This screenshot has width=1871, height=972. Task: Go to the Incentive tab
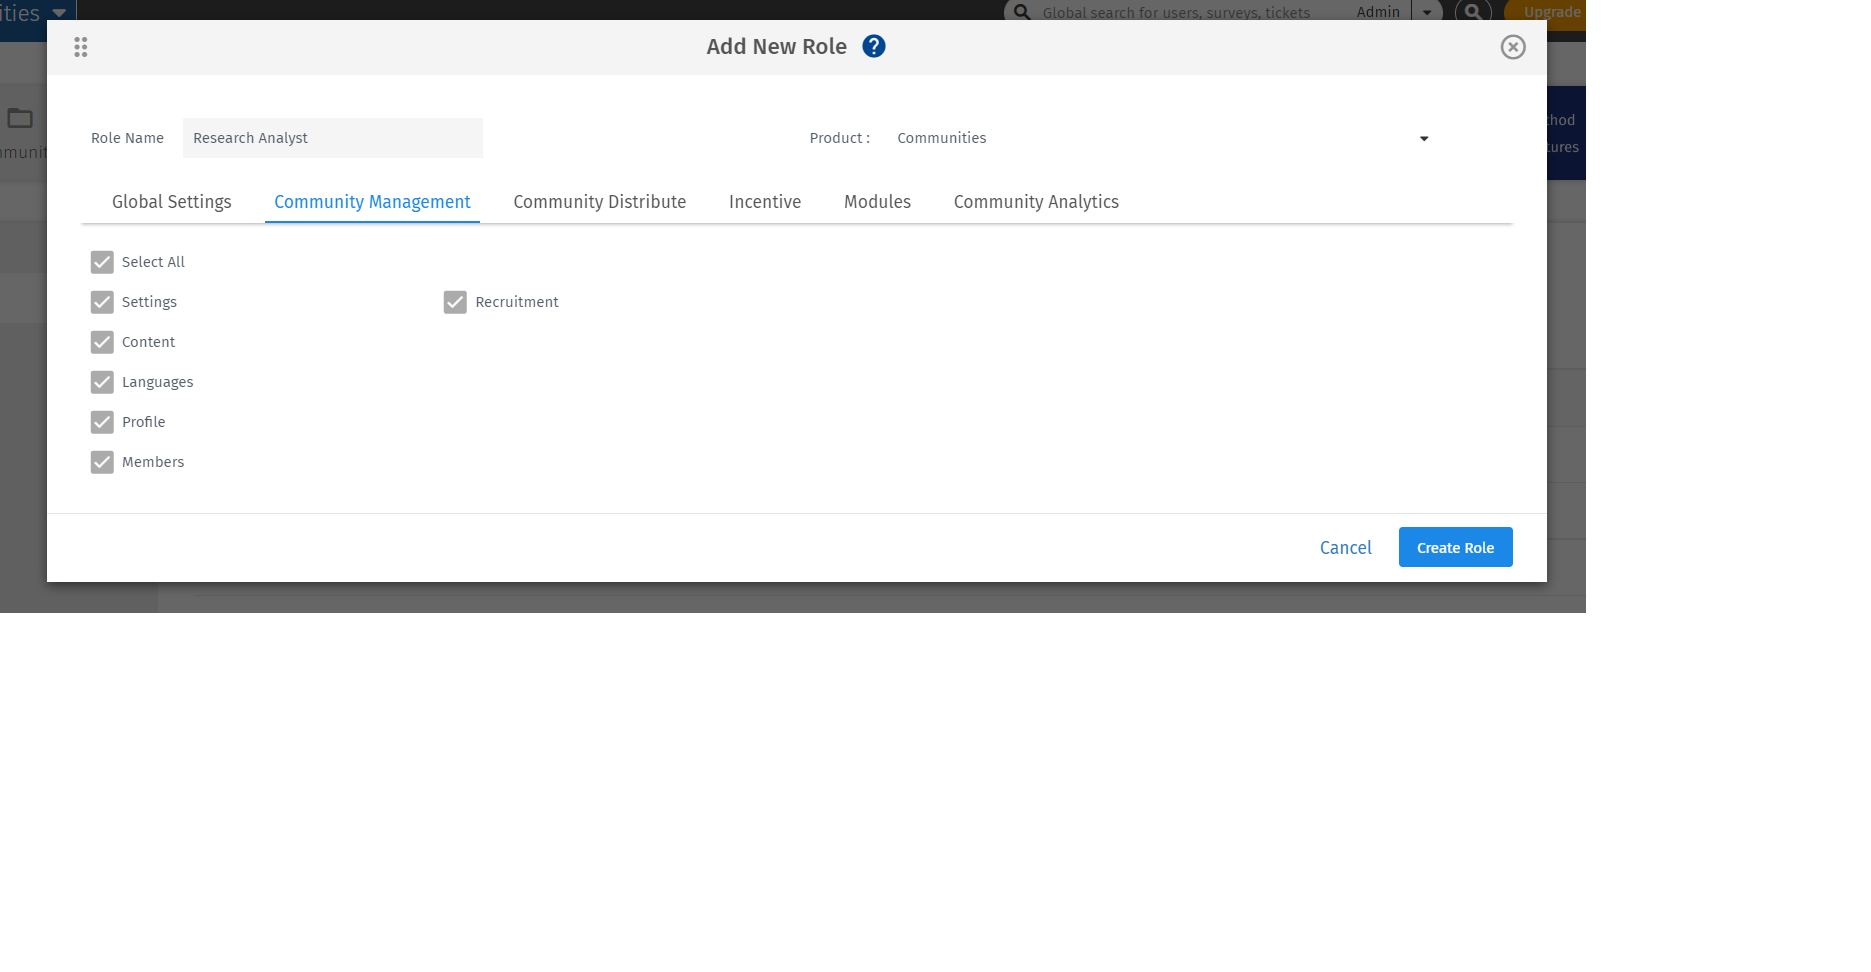tap(765, 202)
